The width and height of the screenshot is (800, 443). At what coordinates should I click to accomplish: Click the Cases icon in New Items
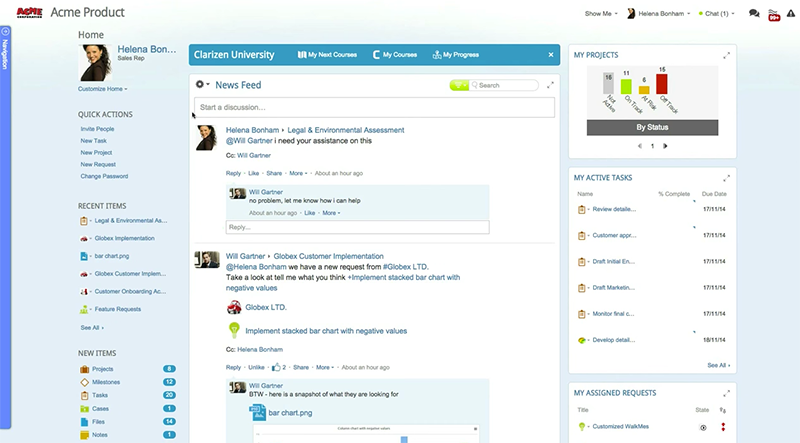click(x=84, y=409)
